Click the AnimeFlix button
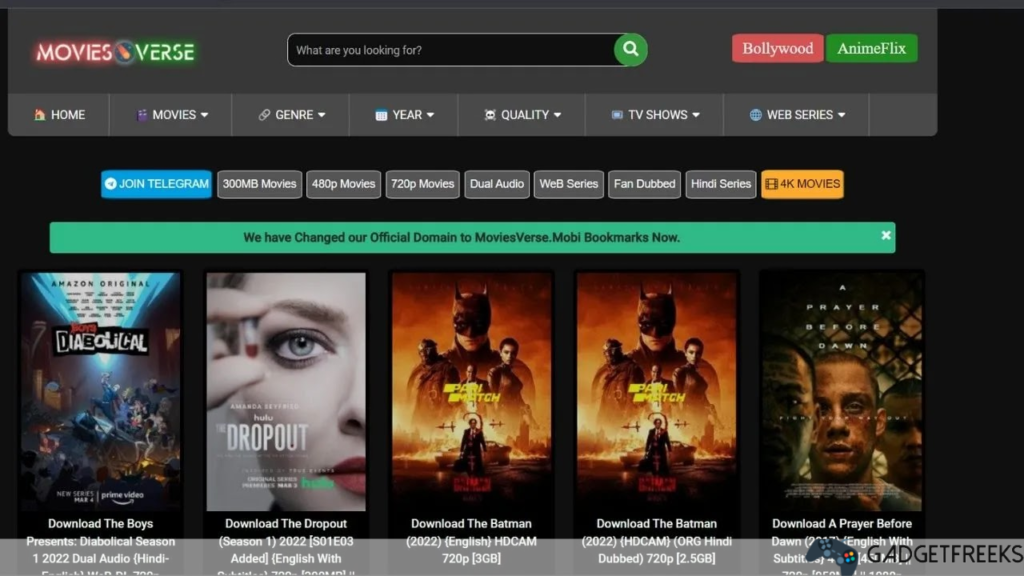Viewport: 1024px width, 576px height. (x=871, y=48)
